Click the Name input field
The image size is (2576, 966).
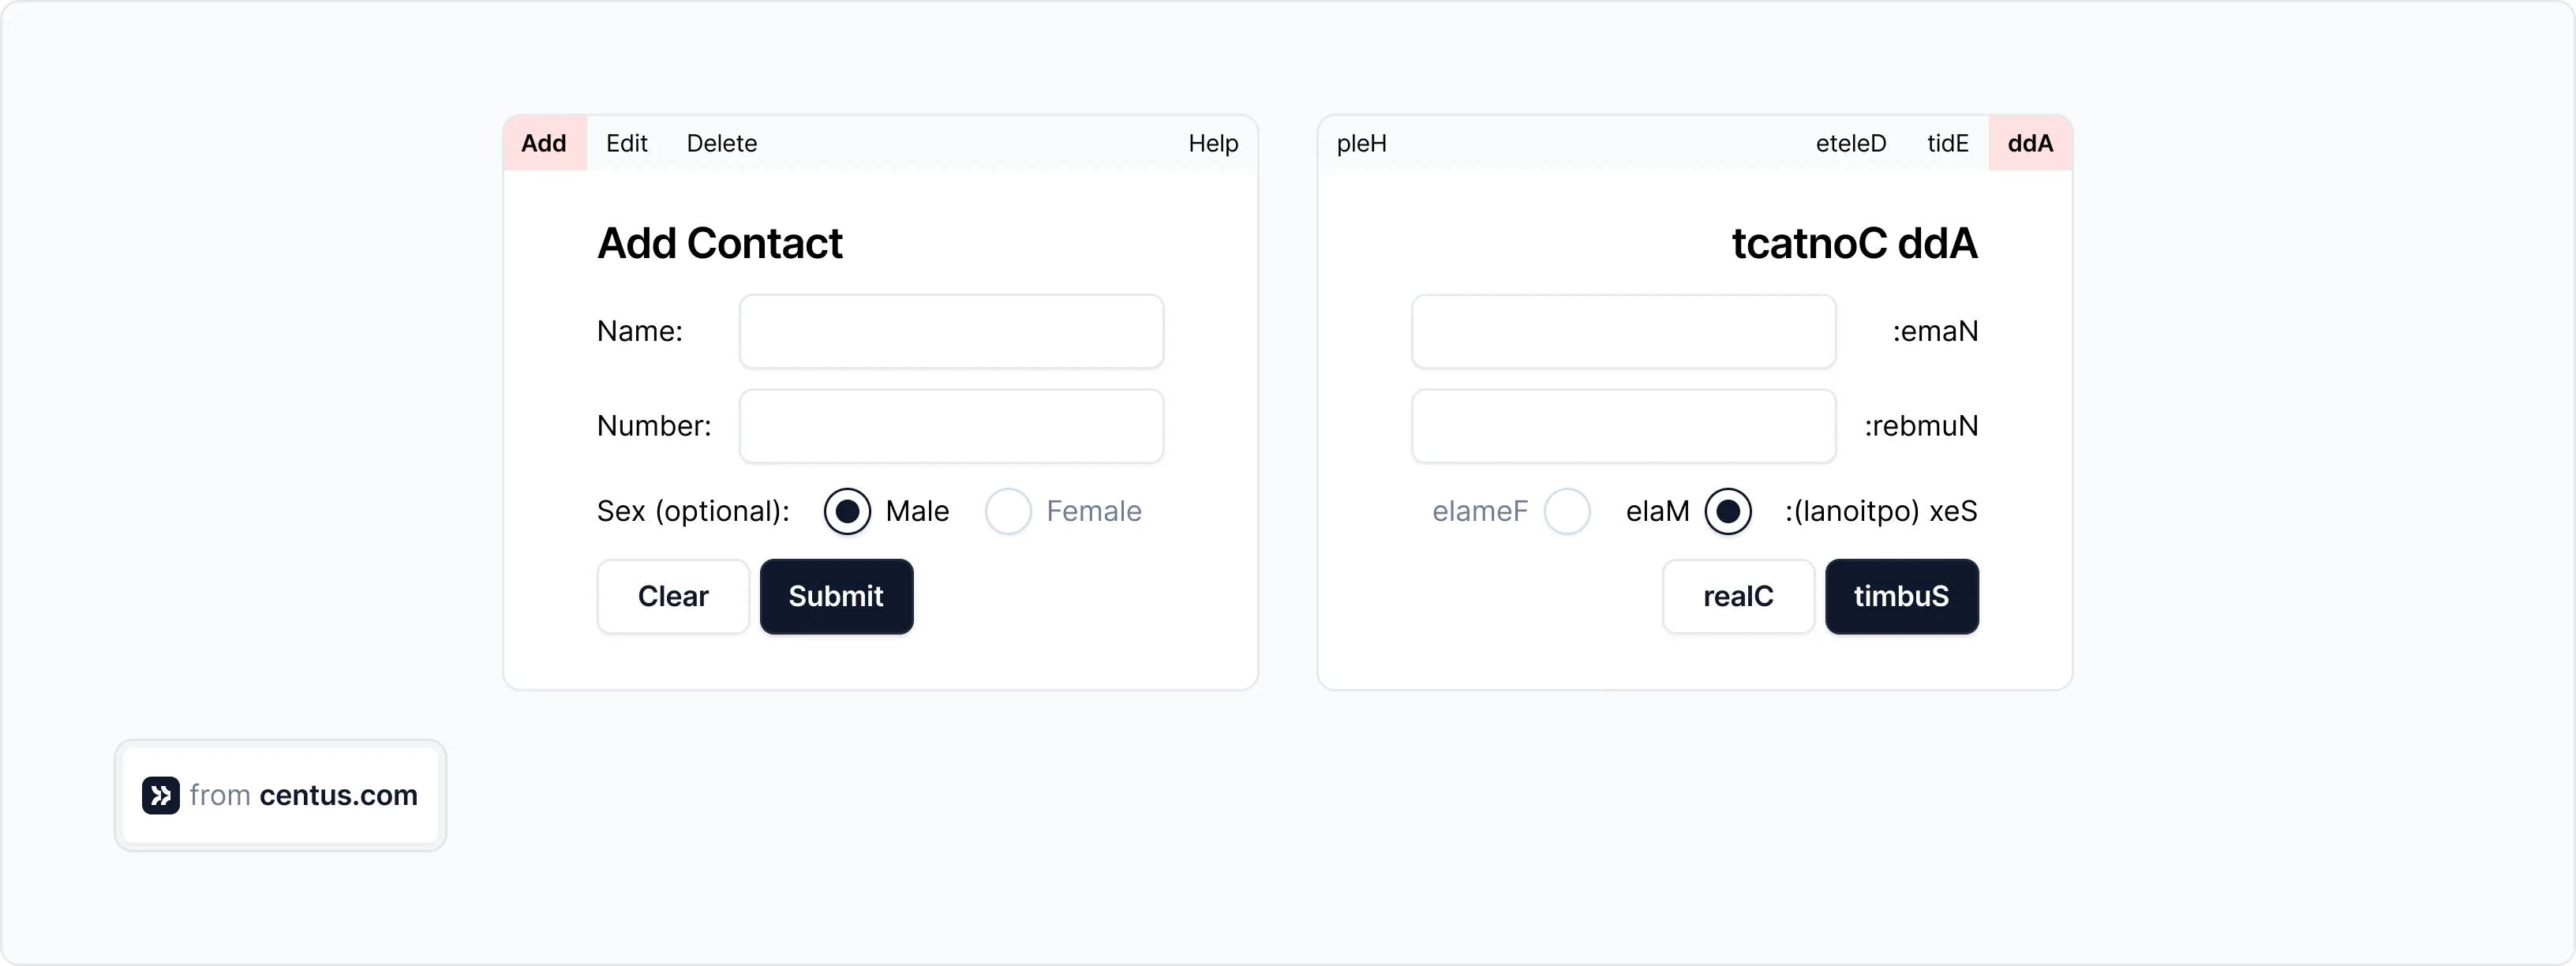point(950,331)
